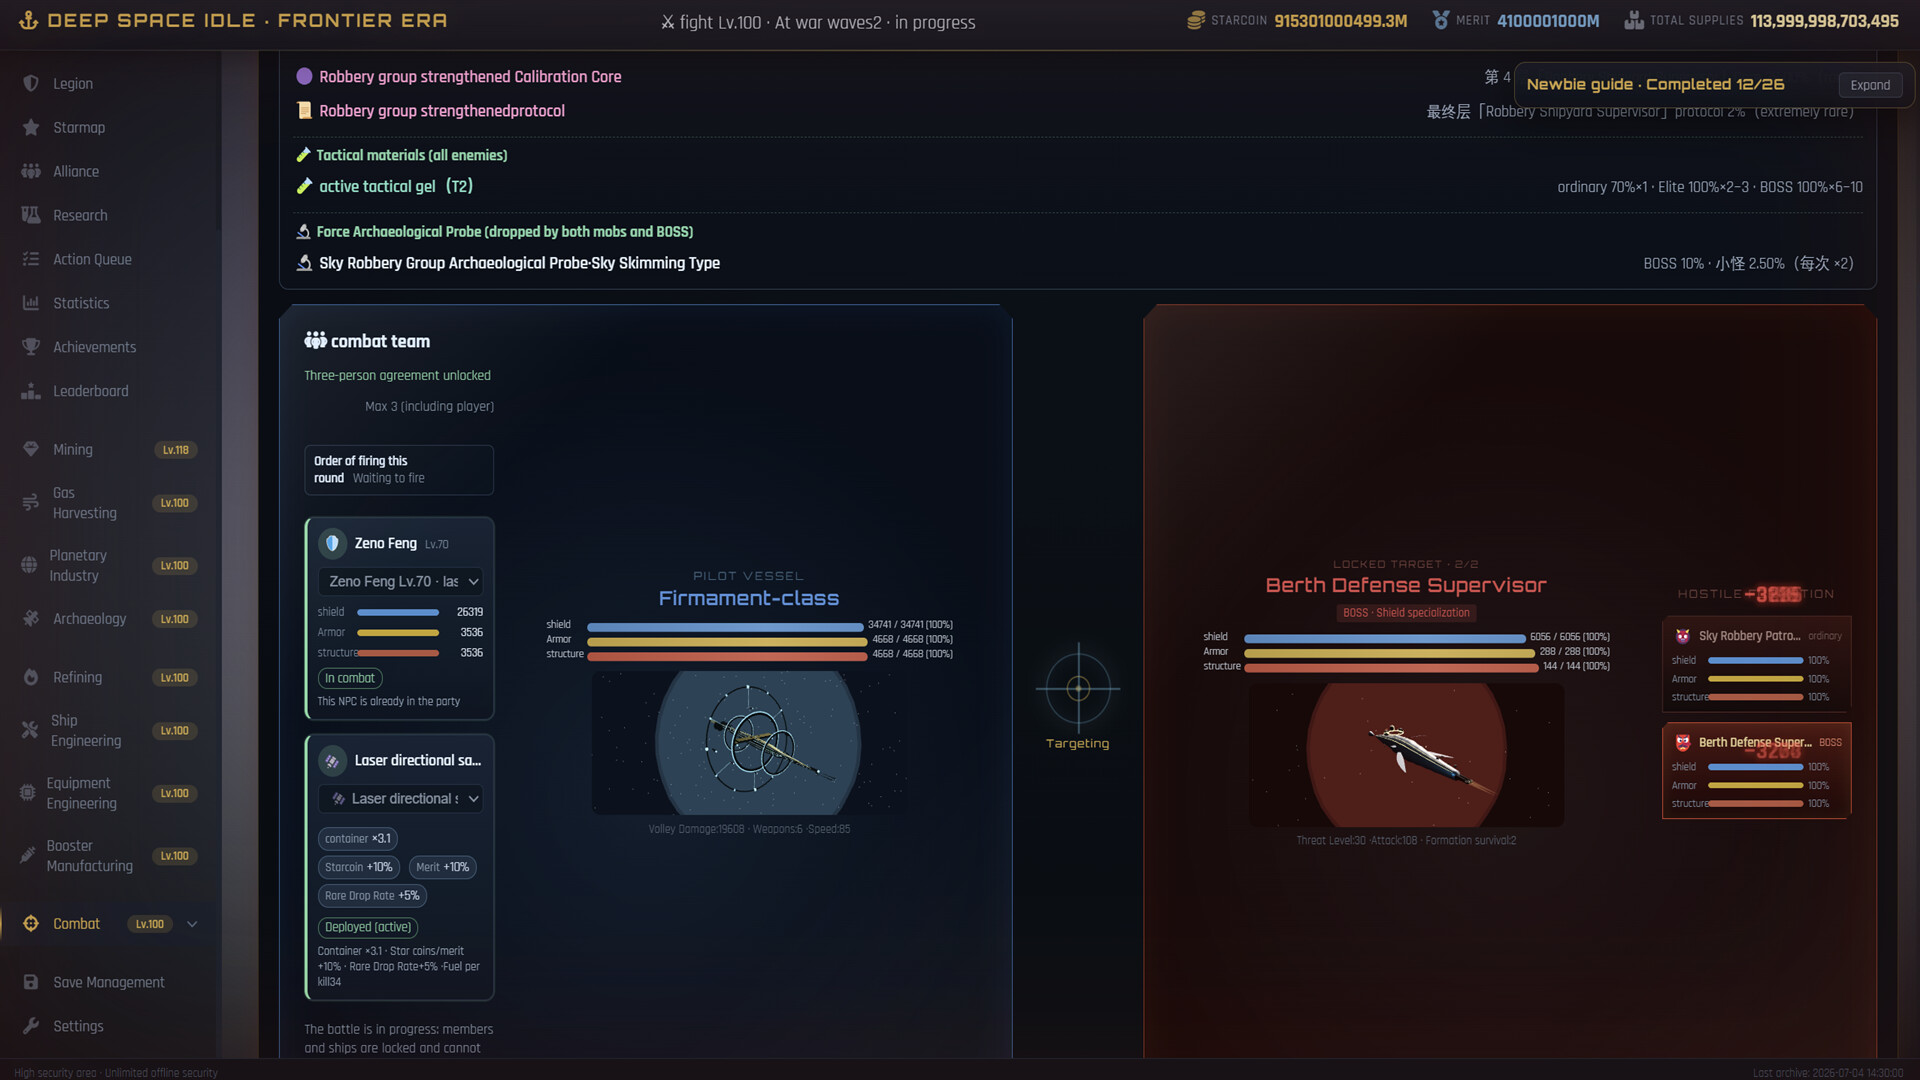This screenshot has width=1920, height=1080.
Task: Click the Archaeology satellite icon
Action: click(x=31, y=619)
